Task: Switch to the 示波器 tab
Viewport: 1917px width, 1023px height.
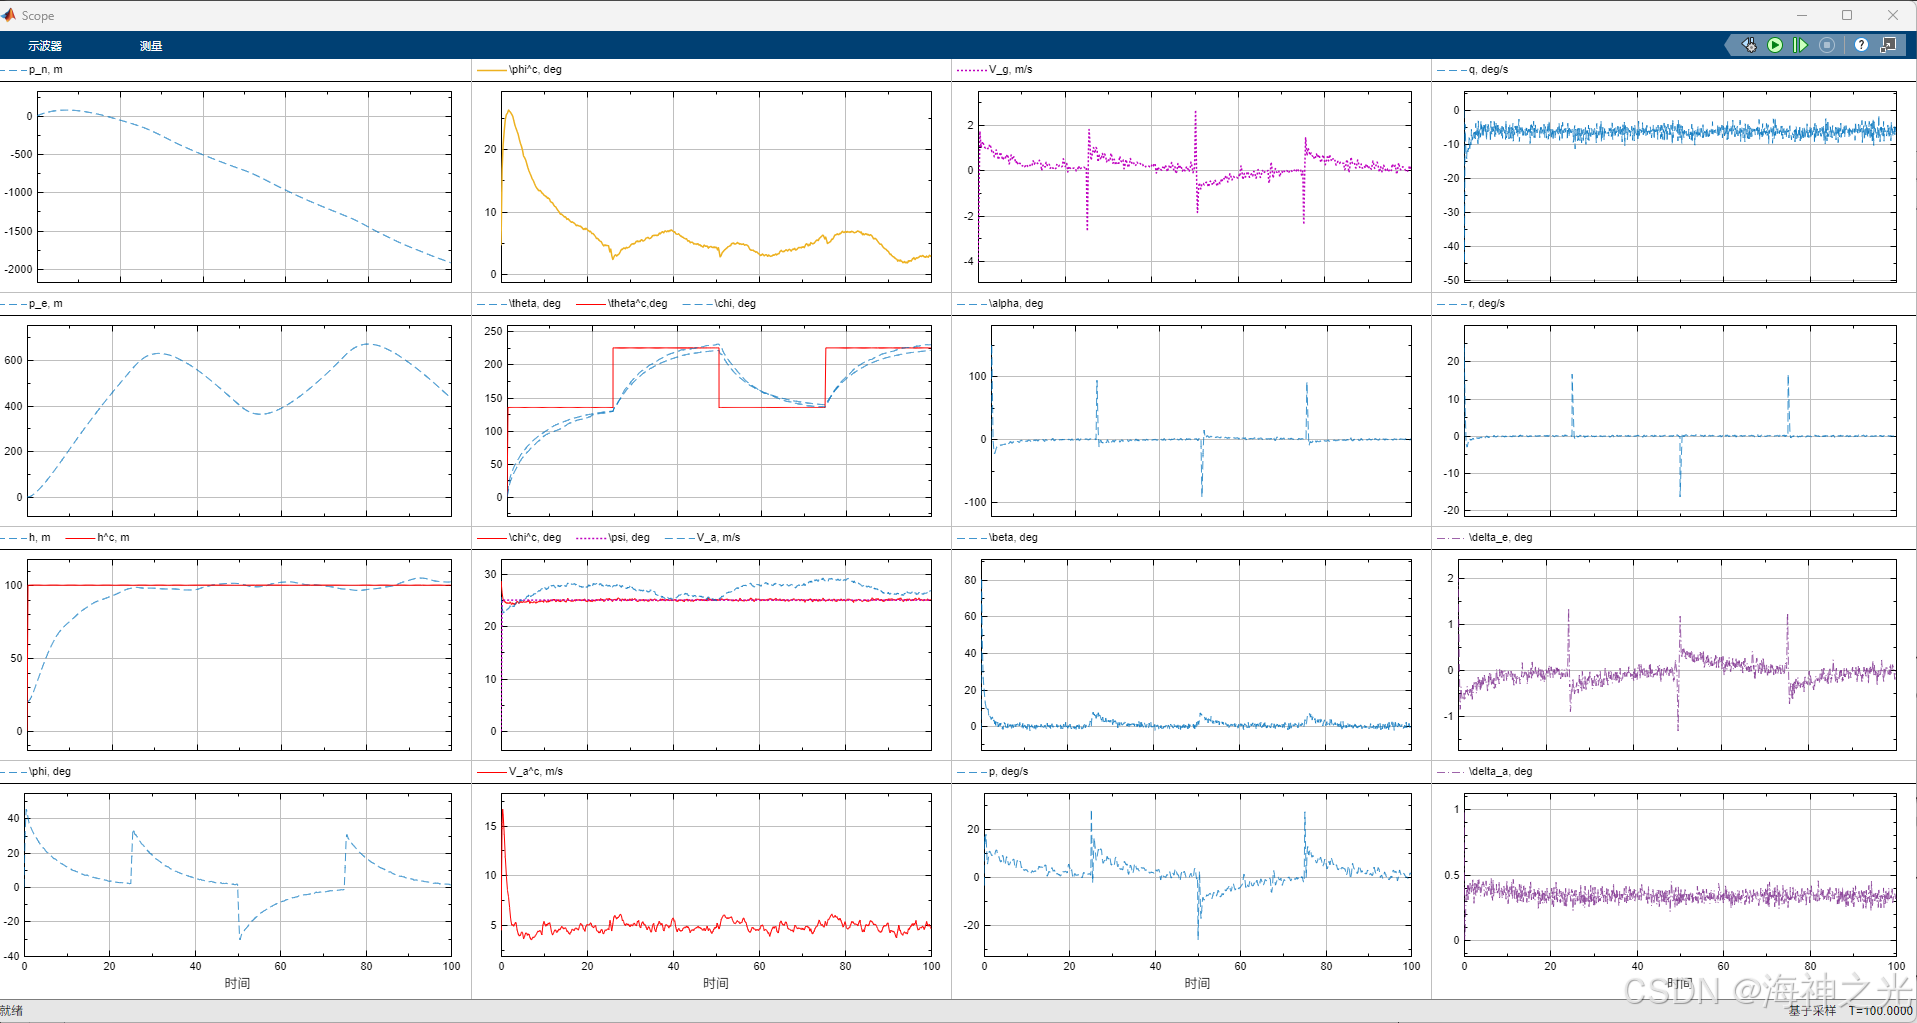Action: [45, 46]
